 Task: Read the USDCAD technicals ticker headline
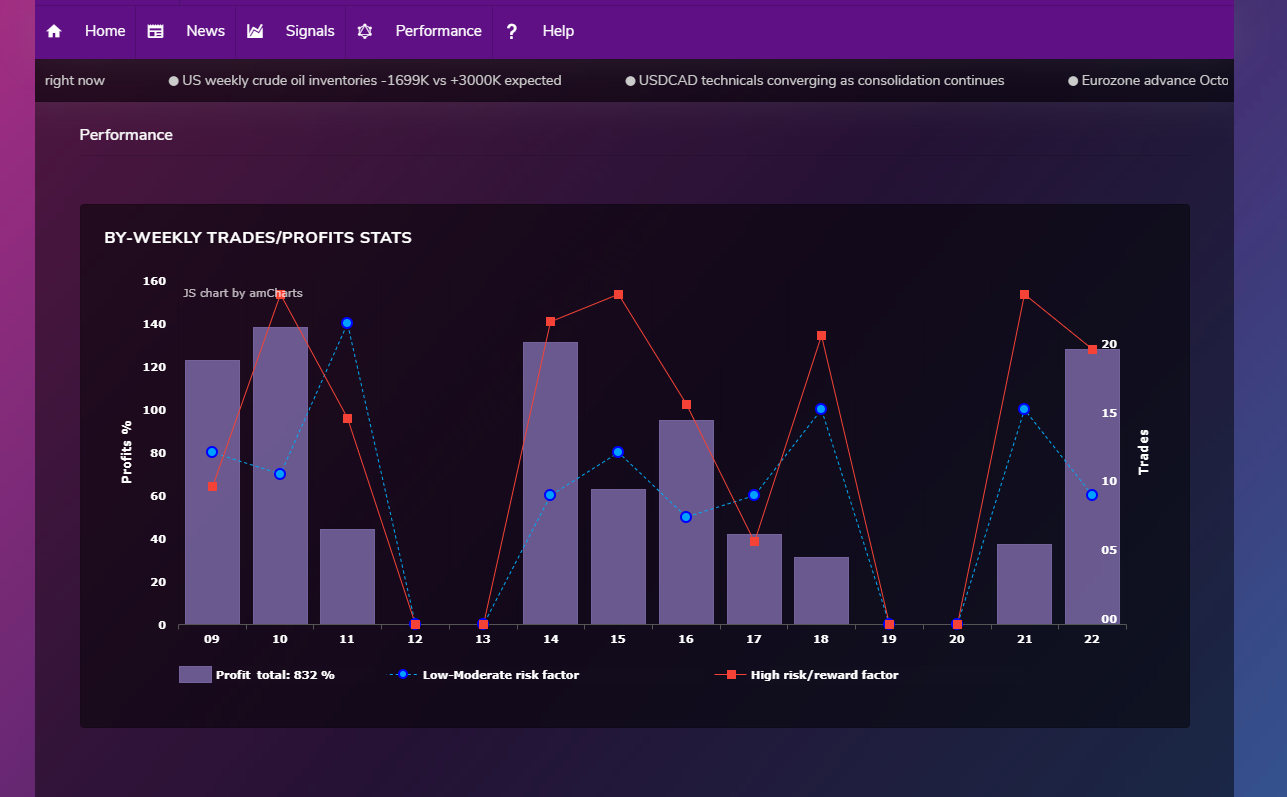tap(821, 80)
